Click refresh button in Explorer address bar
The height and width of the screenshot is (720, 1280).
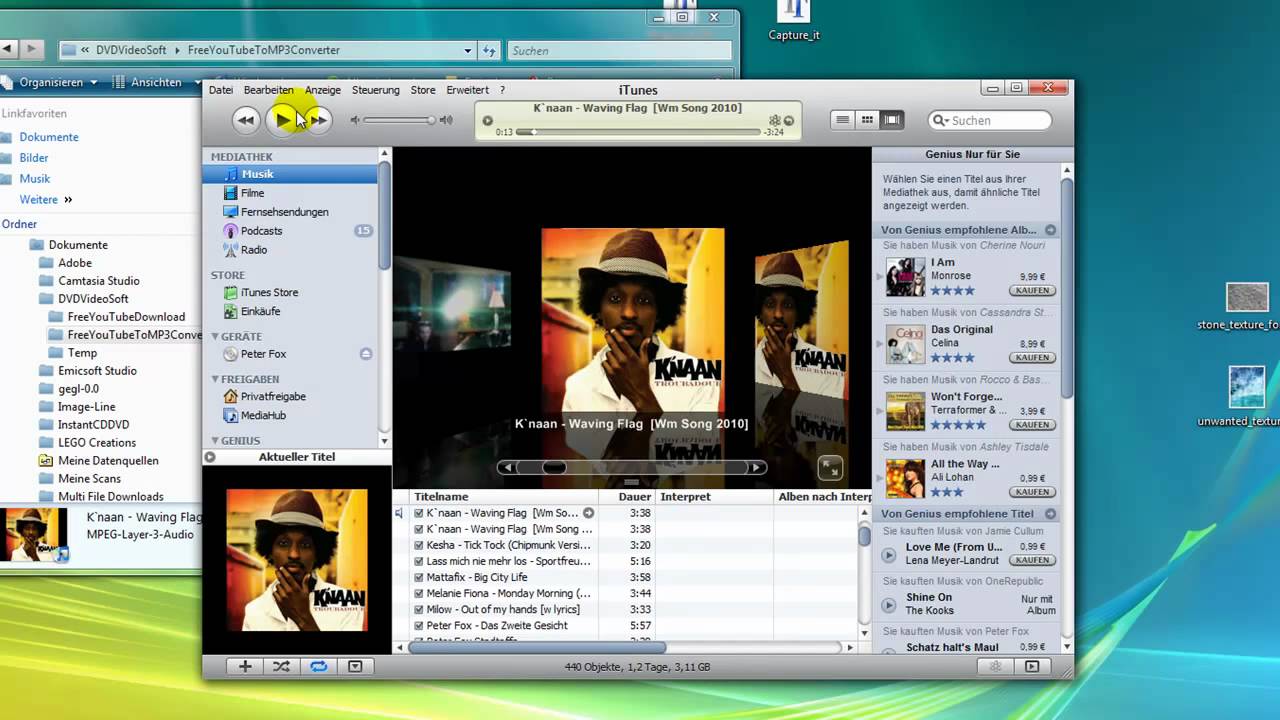click(489, 50)
